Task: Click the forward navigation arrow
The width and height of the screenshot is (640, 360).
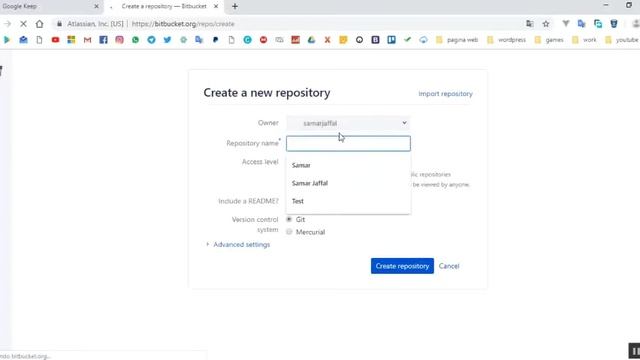Action: [x=7, y=24]
